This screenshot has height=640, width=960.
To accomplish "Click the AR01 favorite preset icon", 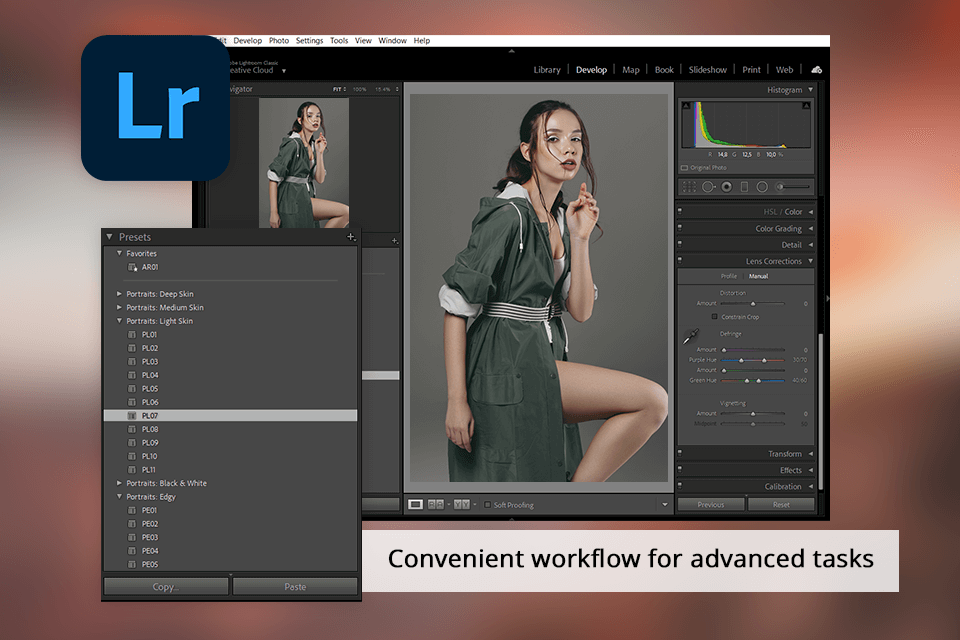I will (x=132, y=267).
